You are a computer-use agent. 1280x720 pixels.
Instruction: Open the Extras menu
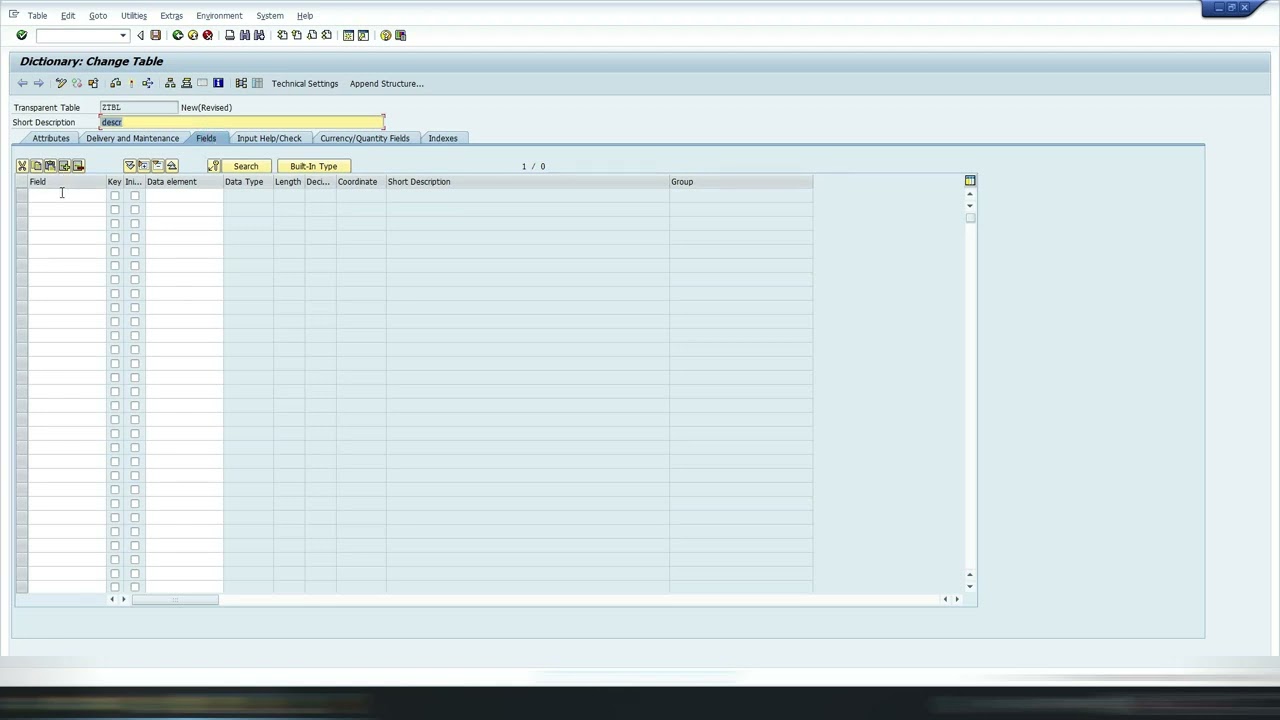[x=171, y=16]
